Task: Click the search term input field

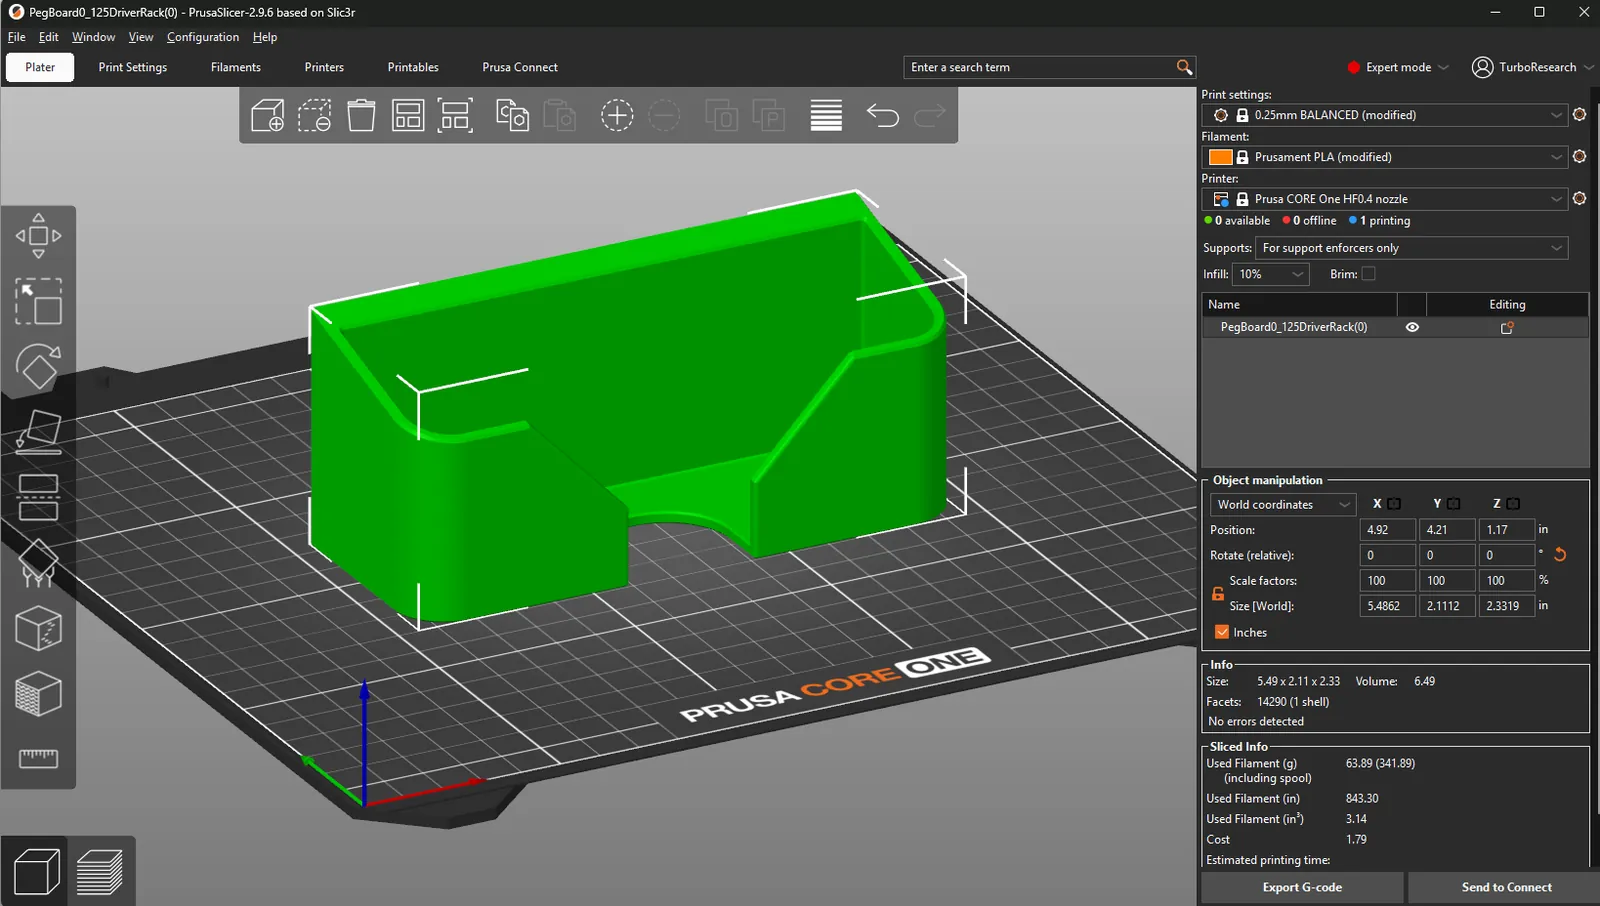Action: click(x=1040, y=67)
